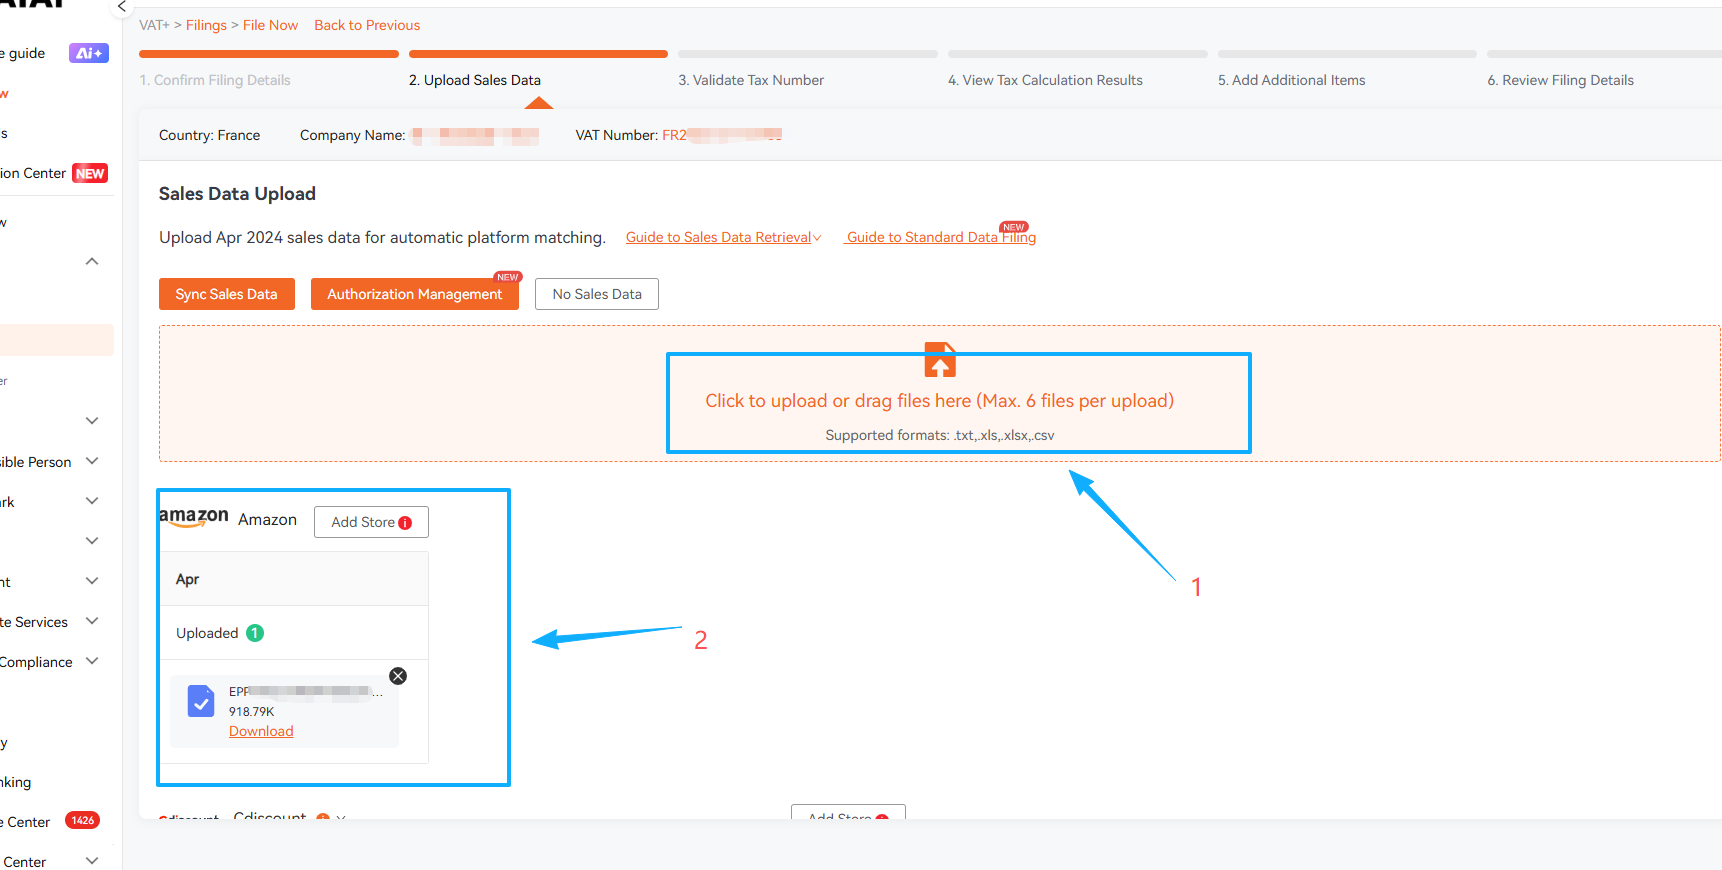
Task: Click Supported formats text
Action: pyautogui.click(x=940, y=435)
